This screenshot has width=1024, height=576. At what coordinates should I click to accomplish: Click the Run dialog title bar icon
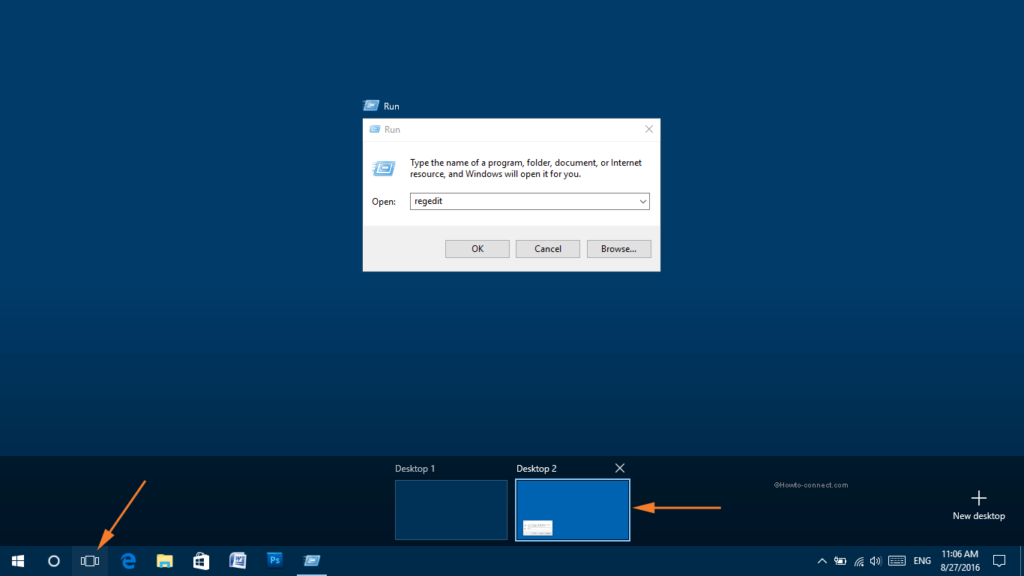pos(375,129)
